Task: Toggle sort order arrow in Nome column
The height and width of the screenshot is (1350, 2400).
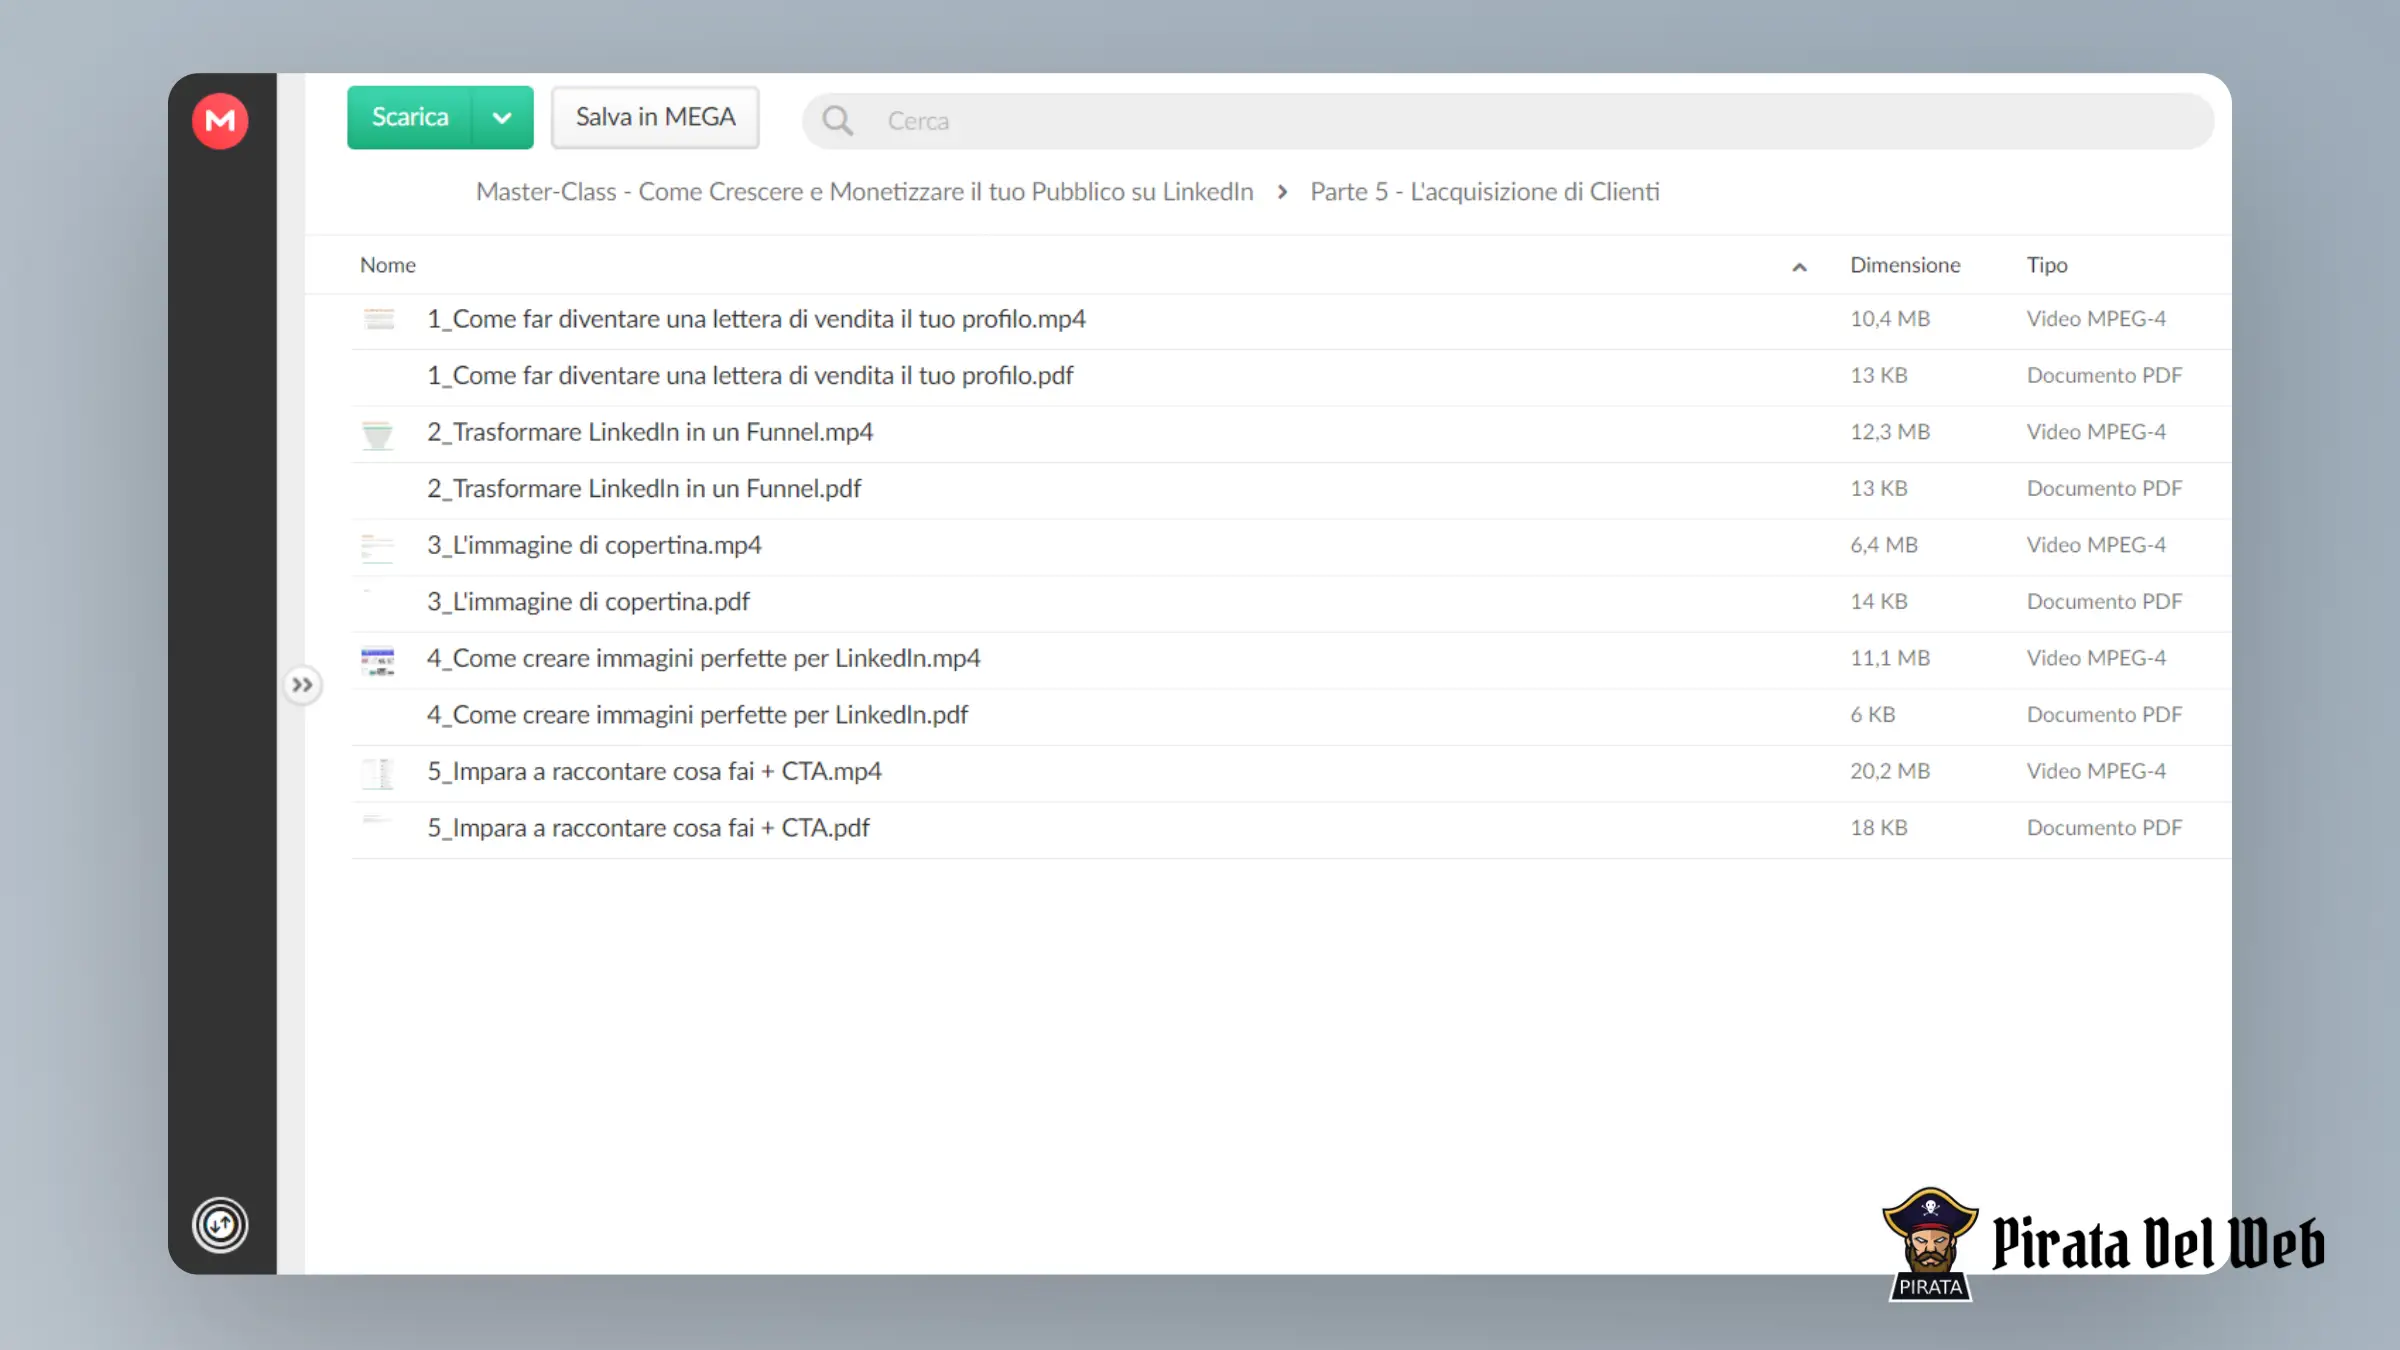Action: (x=1799, y=267)
